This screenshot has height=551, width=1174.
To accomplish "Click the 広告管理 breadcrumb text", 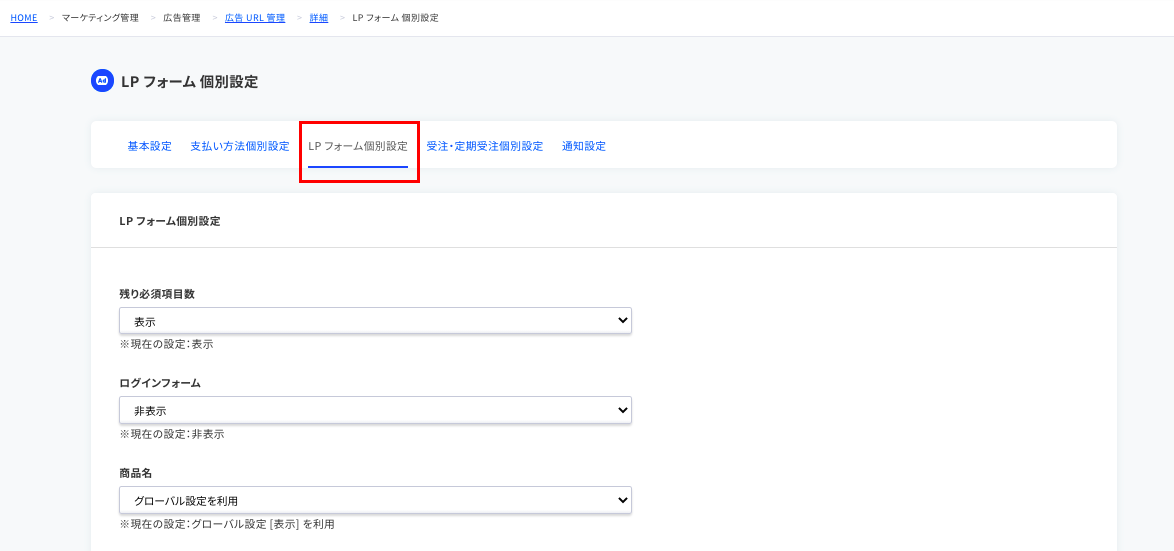I will (x=182, y=18).
